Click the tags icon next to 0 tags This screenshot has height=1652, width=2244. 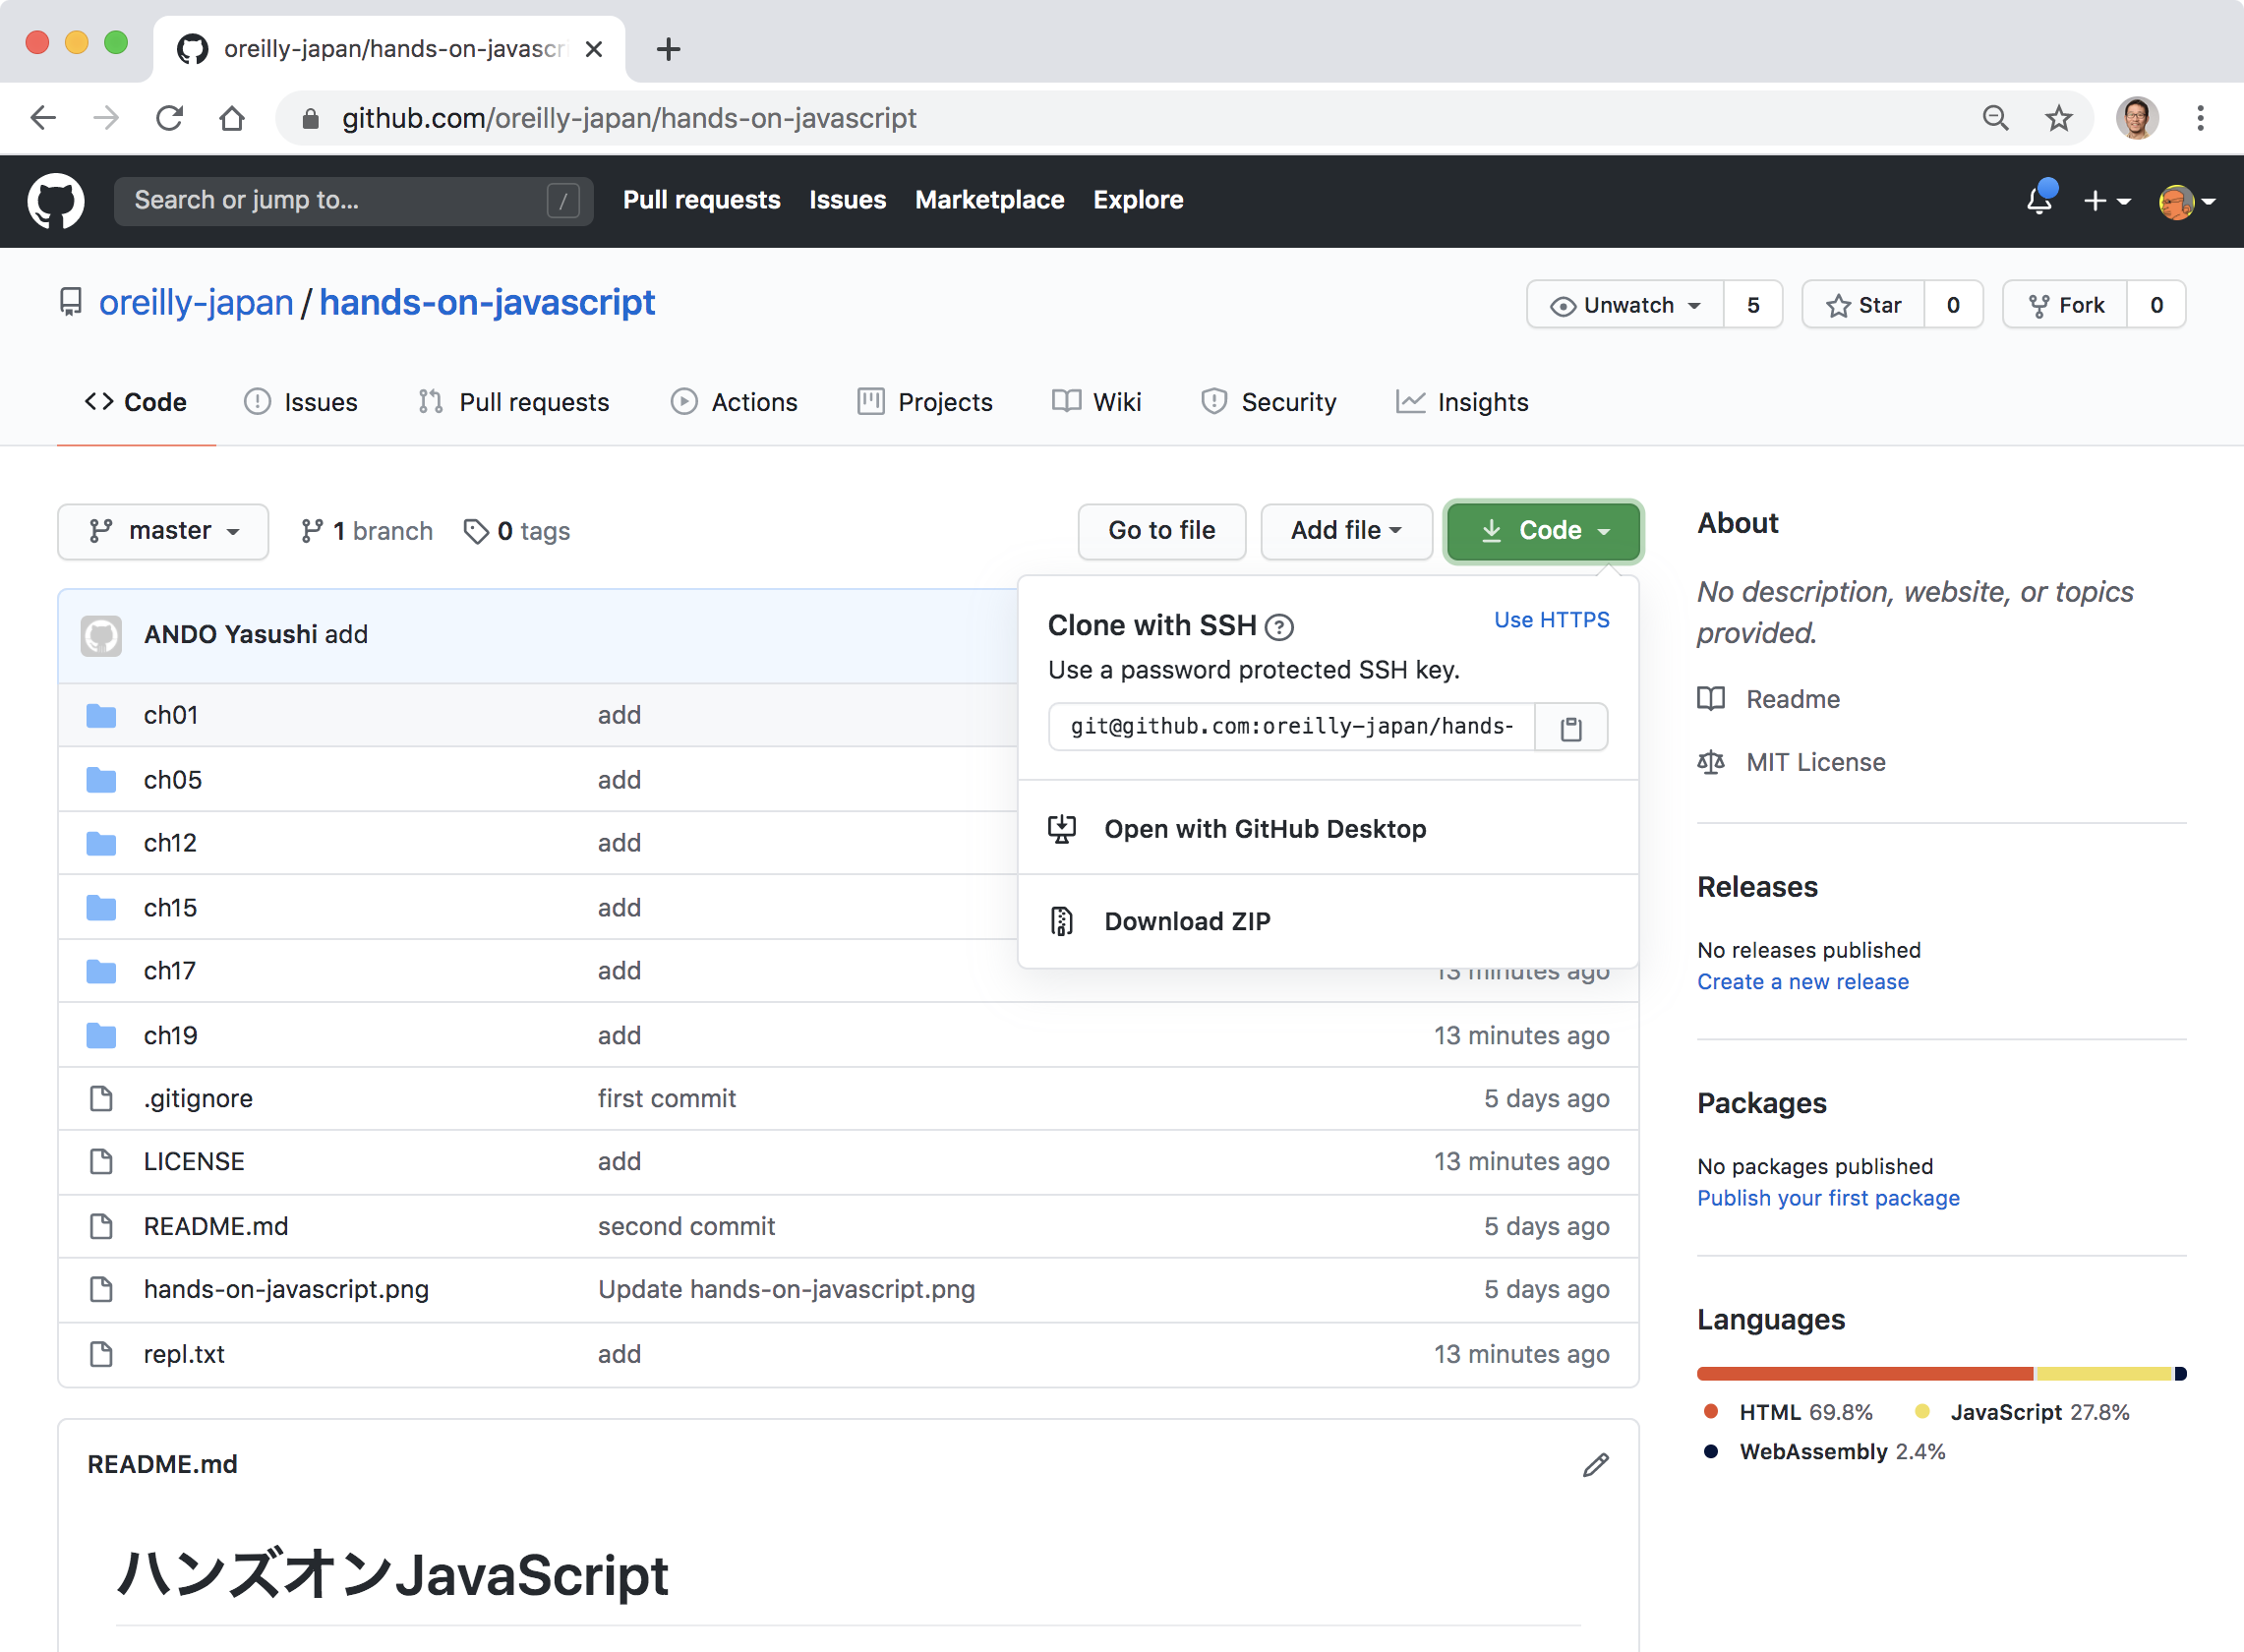pos(476,531)
